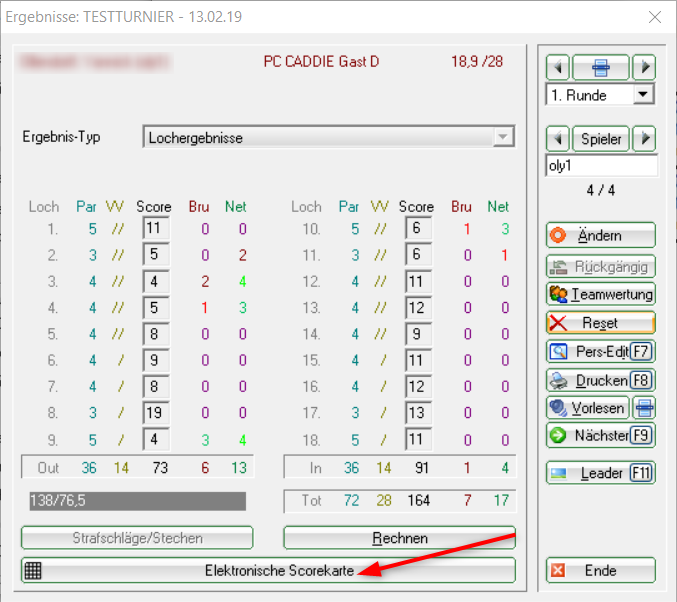Click the score field for hole 13
The height and width of the screenshot is (602, 677).
click(x=418, y=307)
